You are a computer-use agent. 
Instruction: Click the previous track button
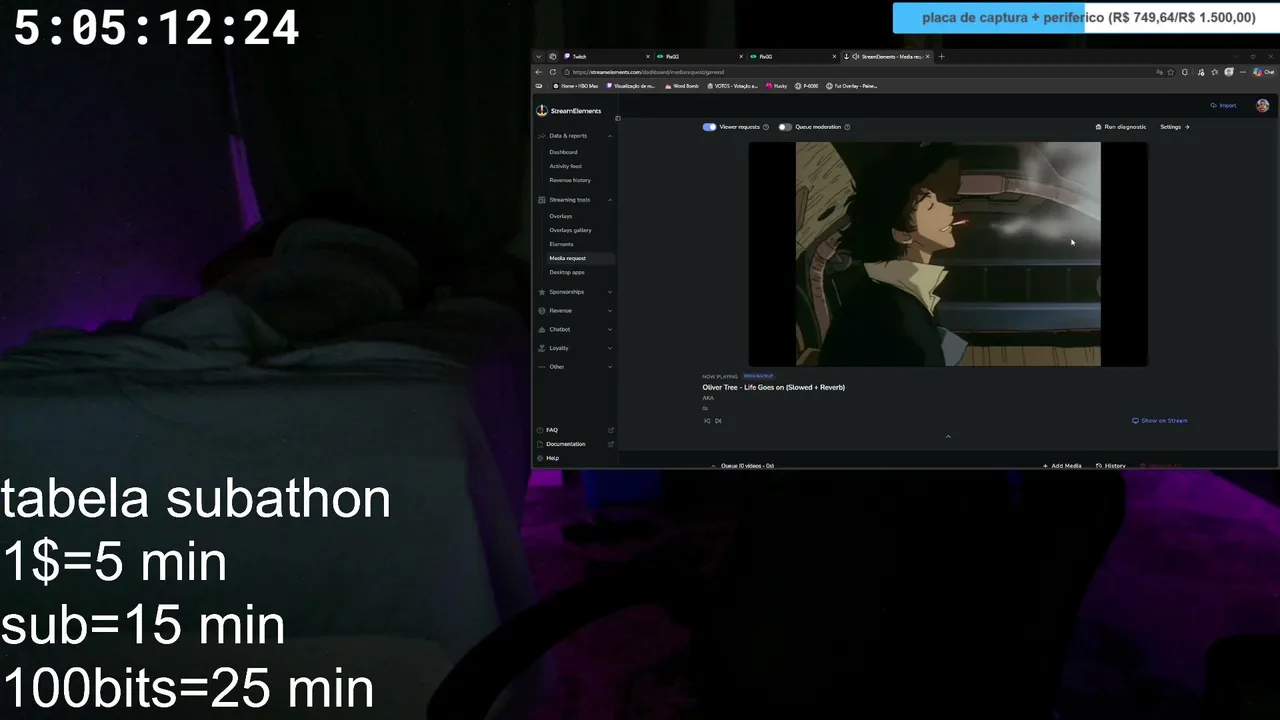click(x=707, y=421)
